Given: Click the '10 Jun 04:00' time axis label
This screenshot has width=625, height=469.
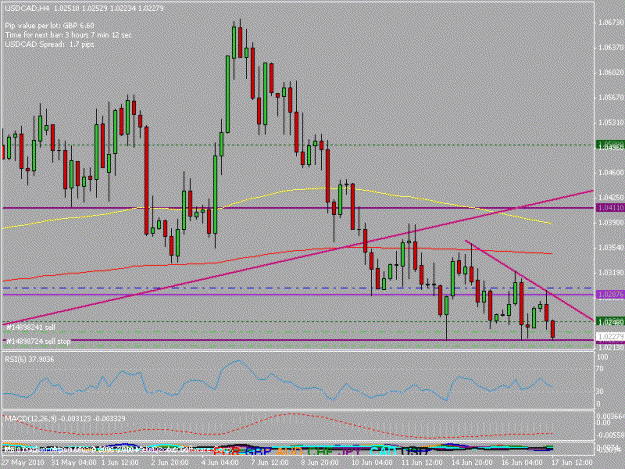Looking at the screenshot, I should pyautogui.click(x=371, y=463).
